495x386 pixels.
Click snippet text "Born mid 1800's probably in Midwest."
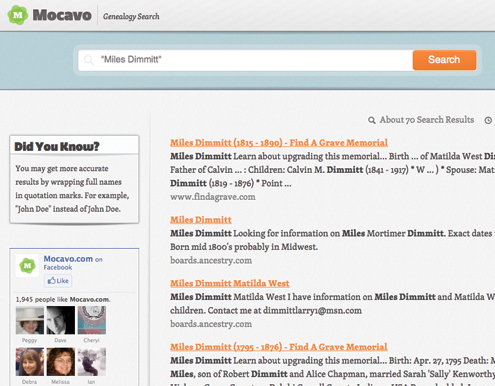(244, 247)
